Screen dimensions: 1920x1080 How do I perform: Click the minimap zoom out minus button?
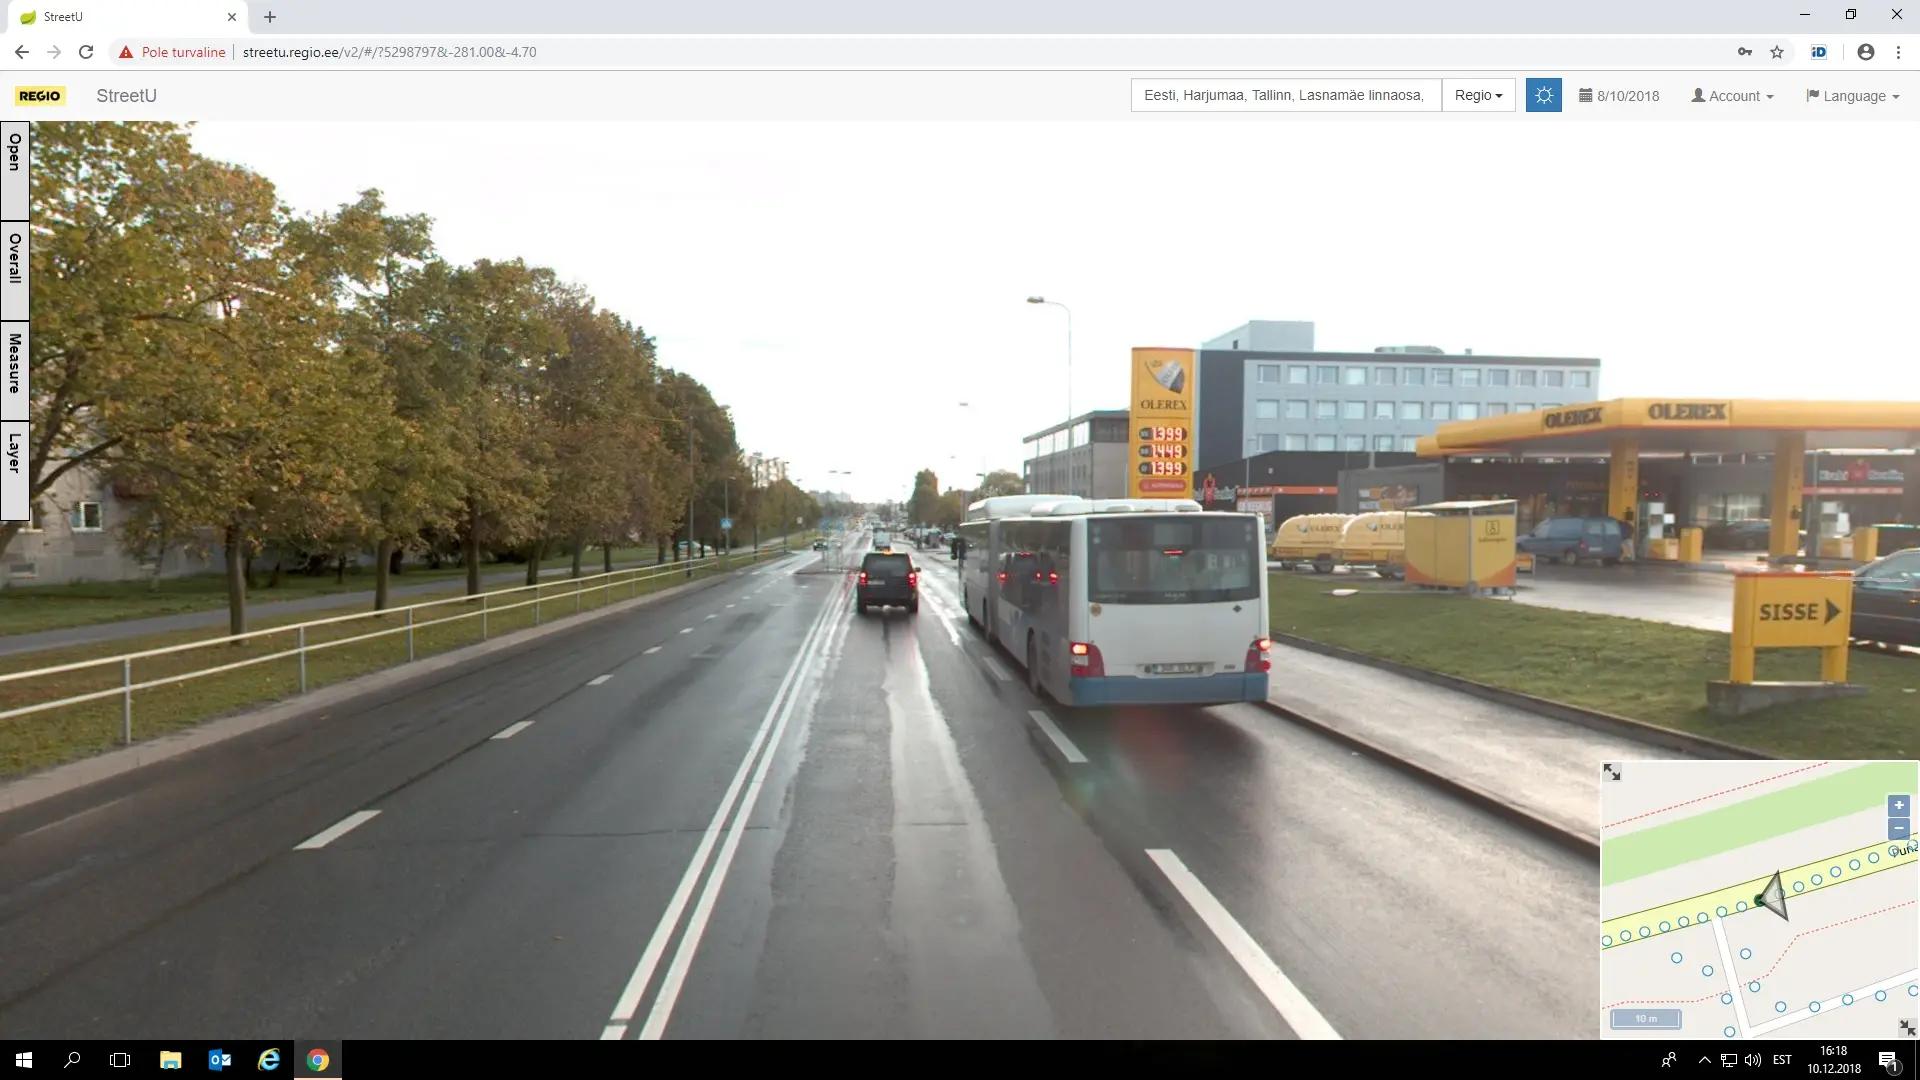click(1898, 829)
